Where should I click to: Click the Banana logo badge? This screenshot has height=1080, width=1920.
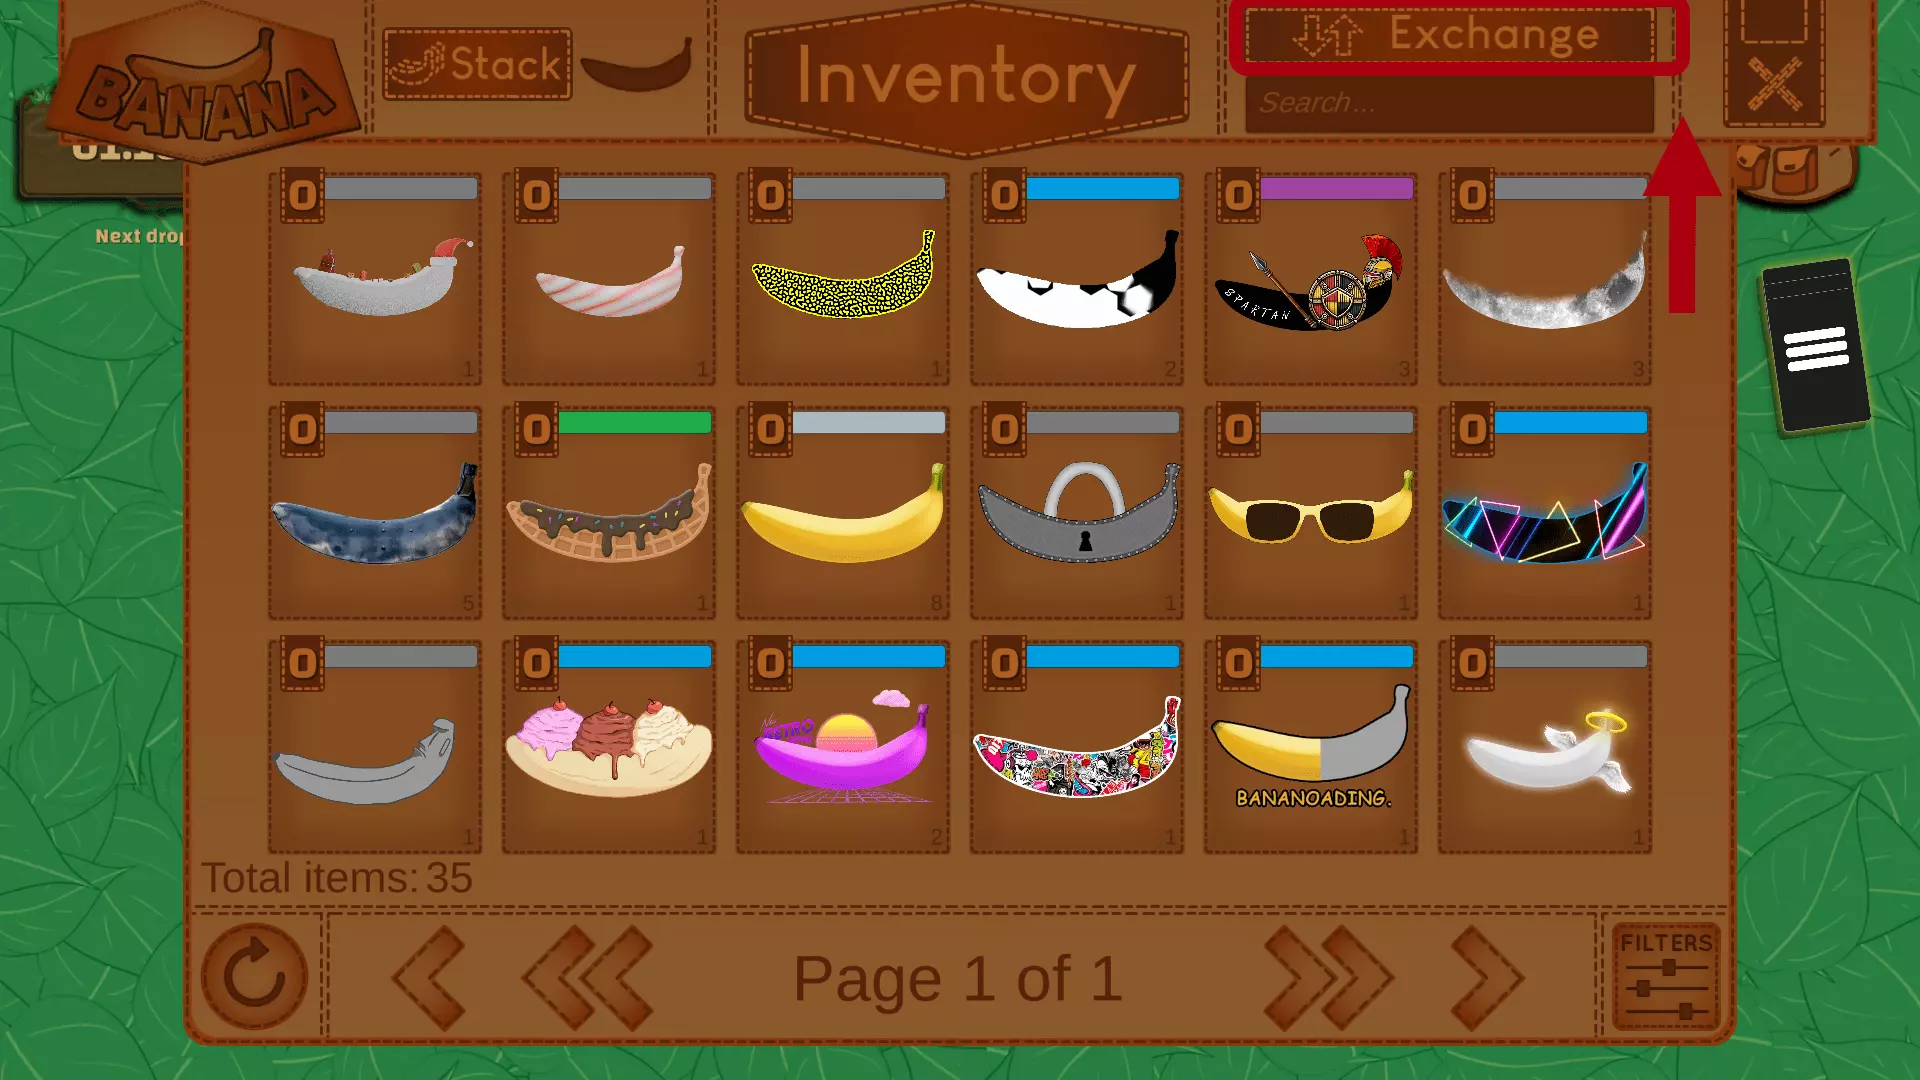point(205,84)
